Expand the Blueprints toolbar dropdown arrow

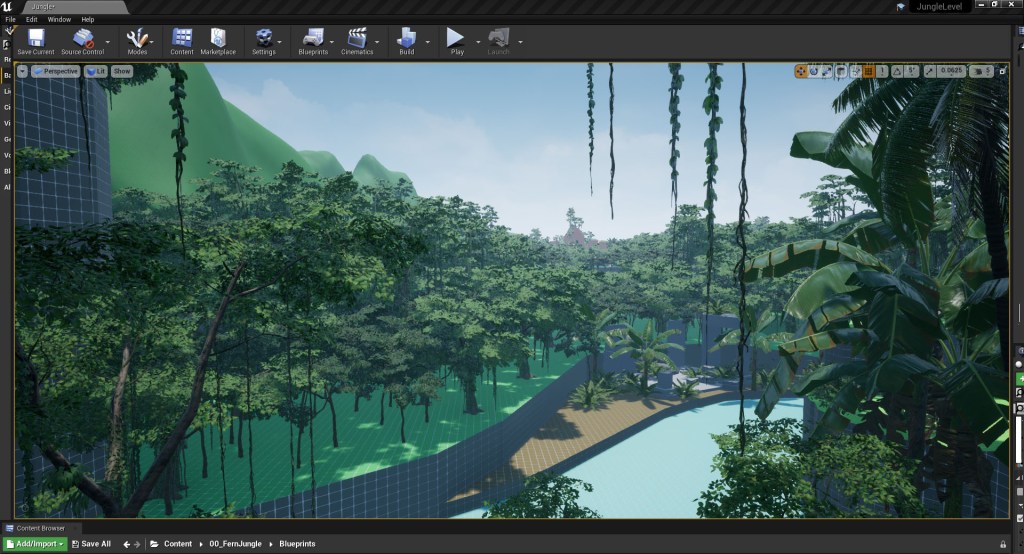tap(336, 42)
